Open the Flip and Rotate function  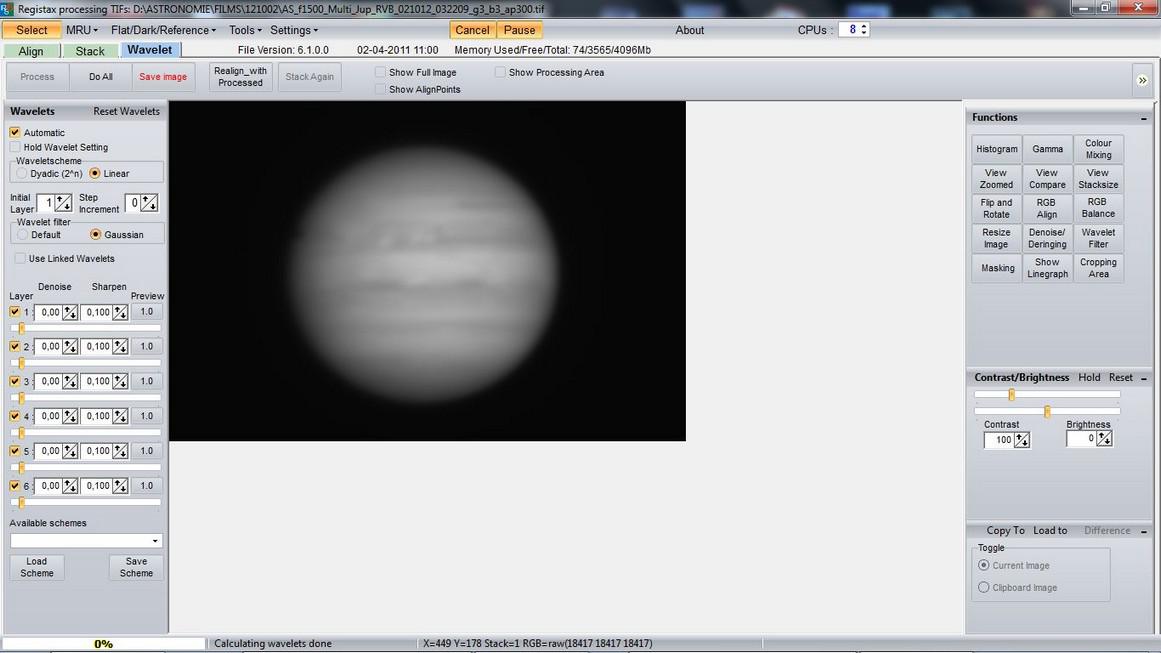point(997,208)
